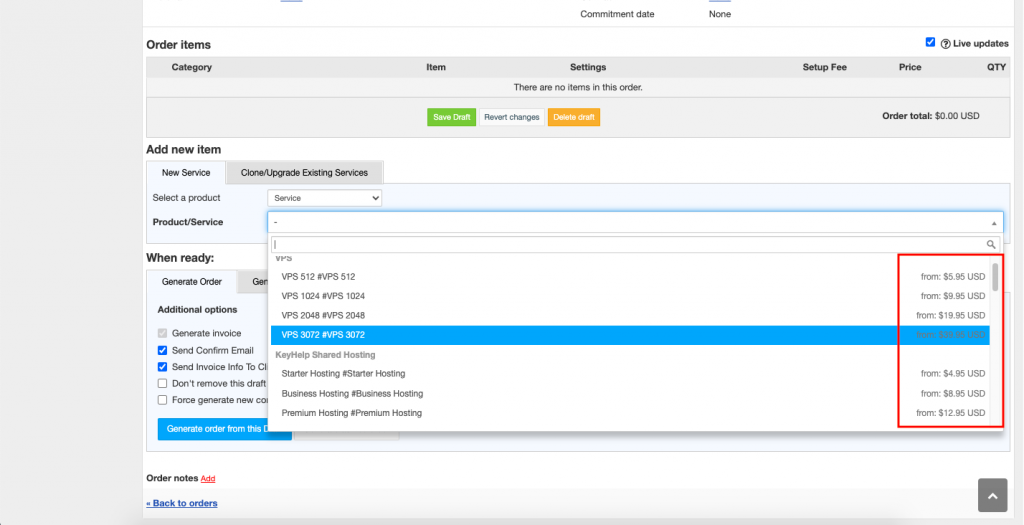Click the Save Draft button
The image size is (1024, 525).
click(x=451, y=117)
